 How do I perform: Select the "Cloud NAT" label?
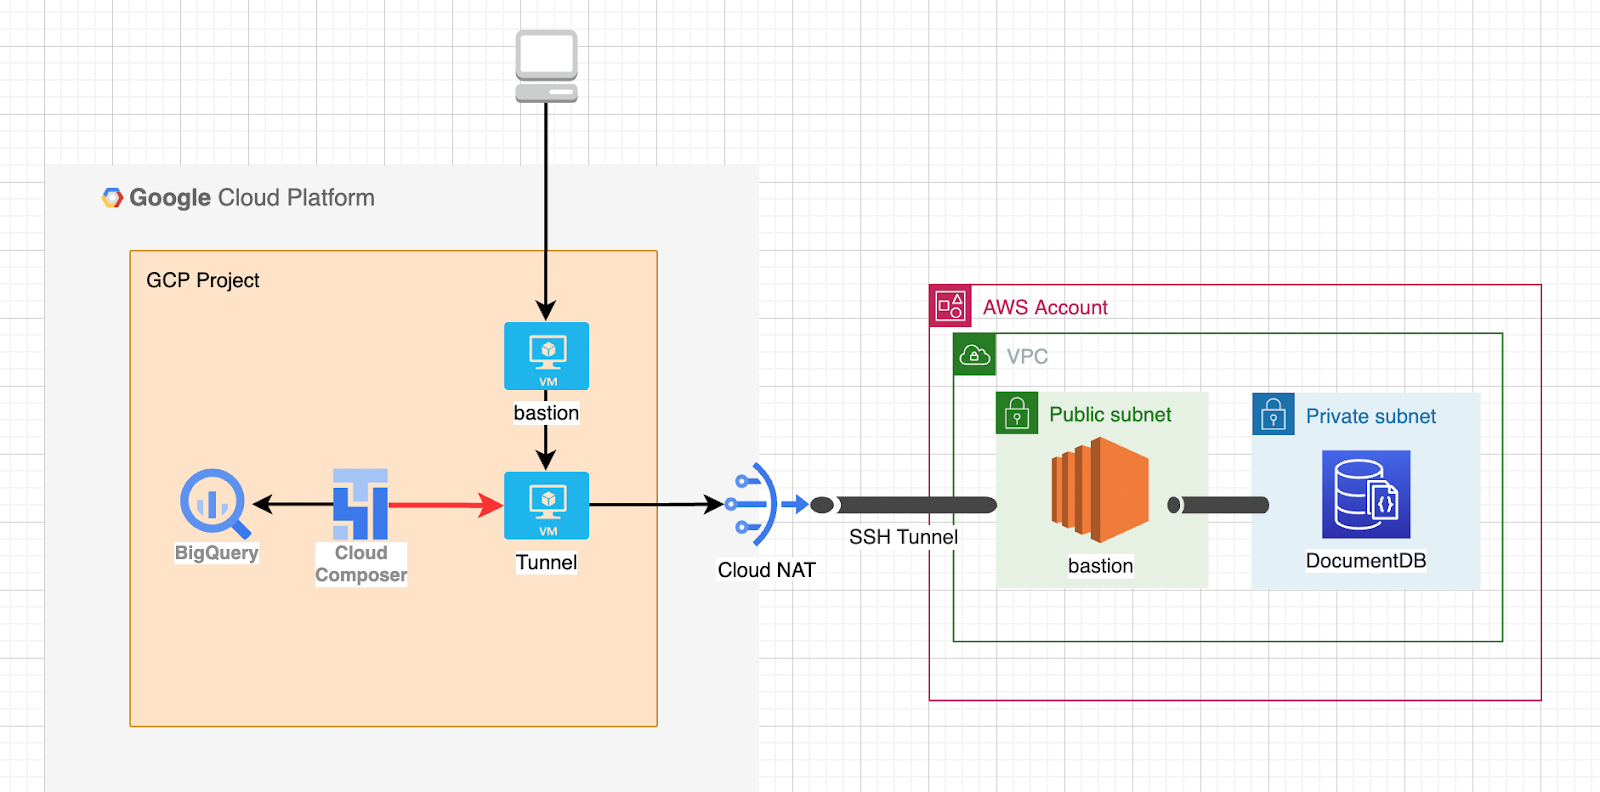click(767, 570)
